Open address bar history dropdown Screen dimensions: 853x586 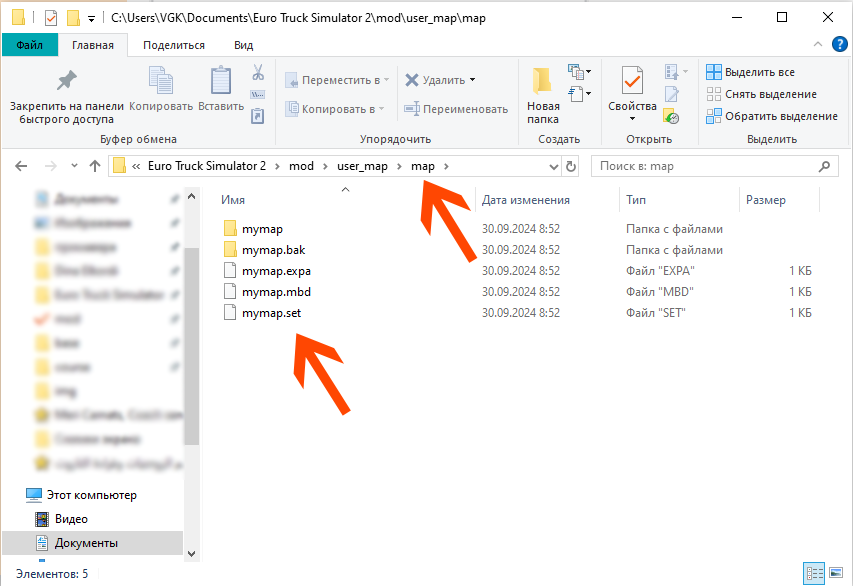point(553,166)
